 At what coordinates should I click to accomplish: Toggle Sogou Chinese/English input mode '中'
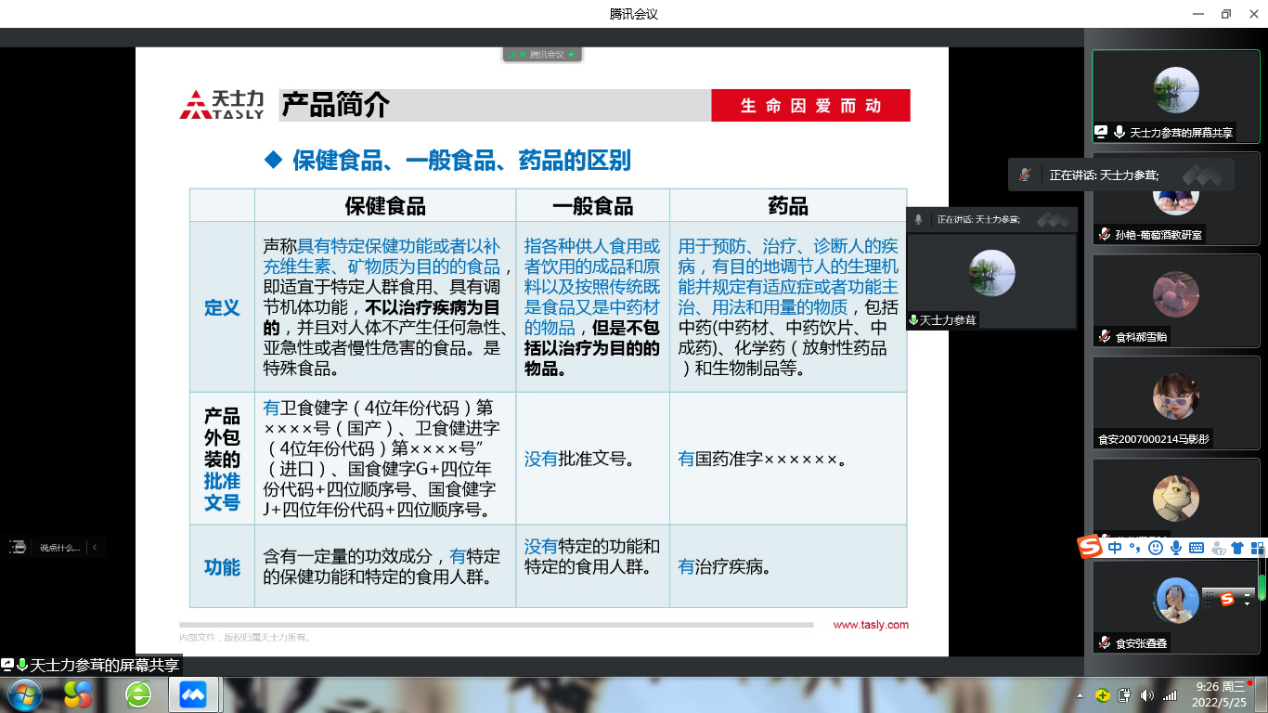click(x=1114, y=548)
